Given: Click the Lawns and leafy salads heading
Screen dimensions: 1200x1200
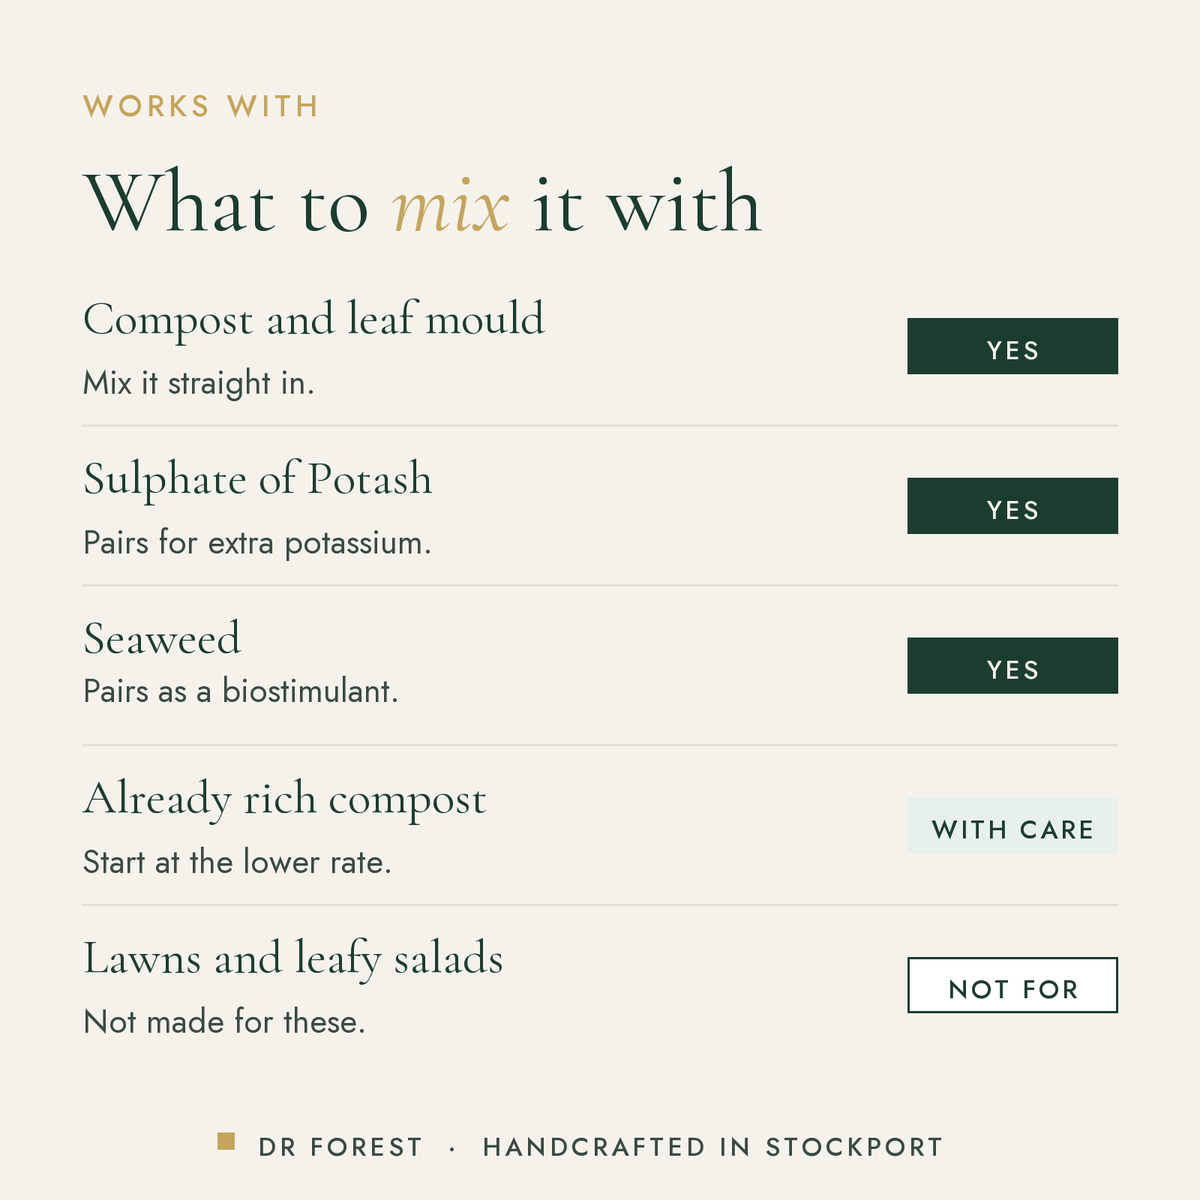Looking at the screenshot, I should point(293,960).
